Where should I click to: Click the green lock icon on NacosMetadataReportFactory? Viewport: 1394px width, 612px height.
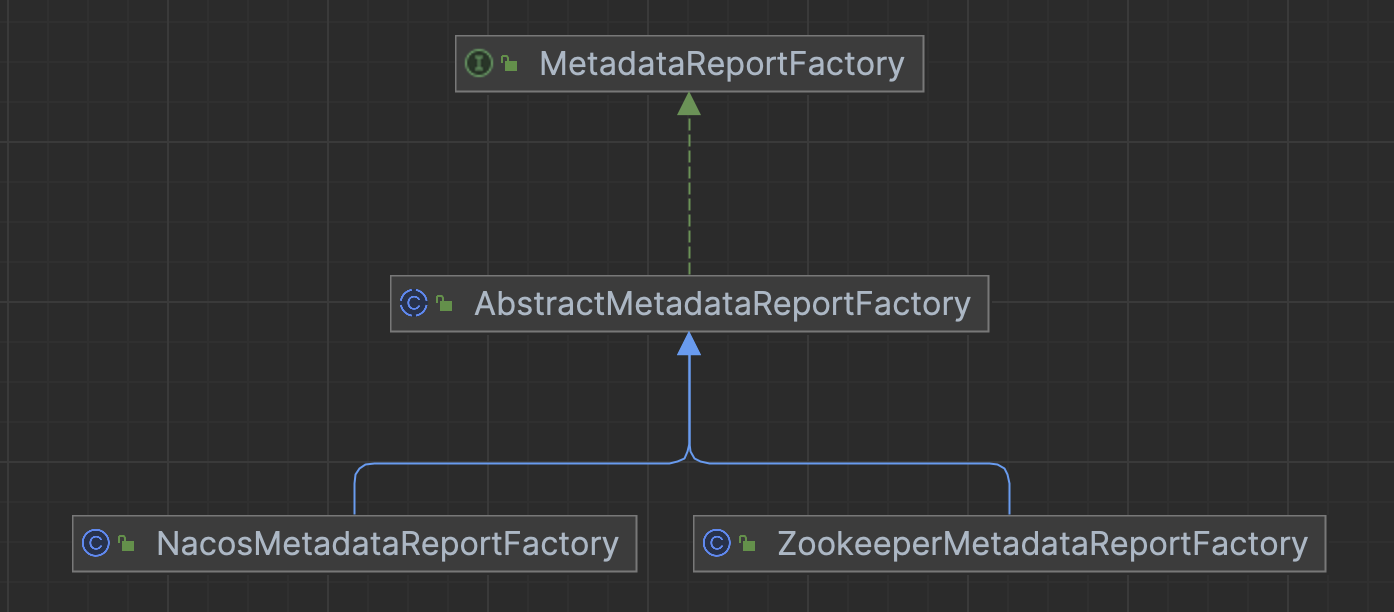(x=126, y=544)
